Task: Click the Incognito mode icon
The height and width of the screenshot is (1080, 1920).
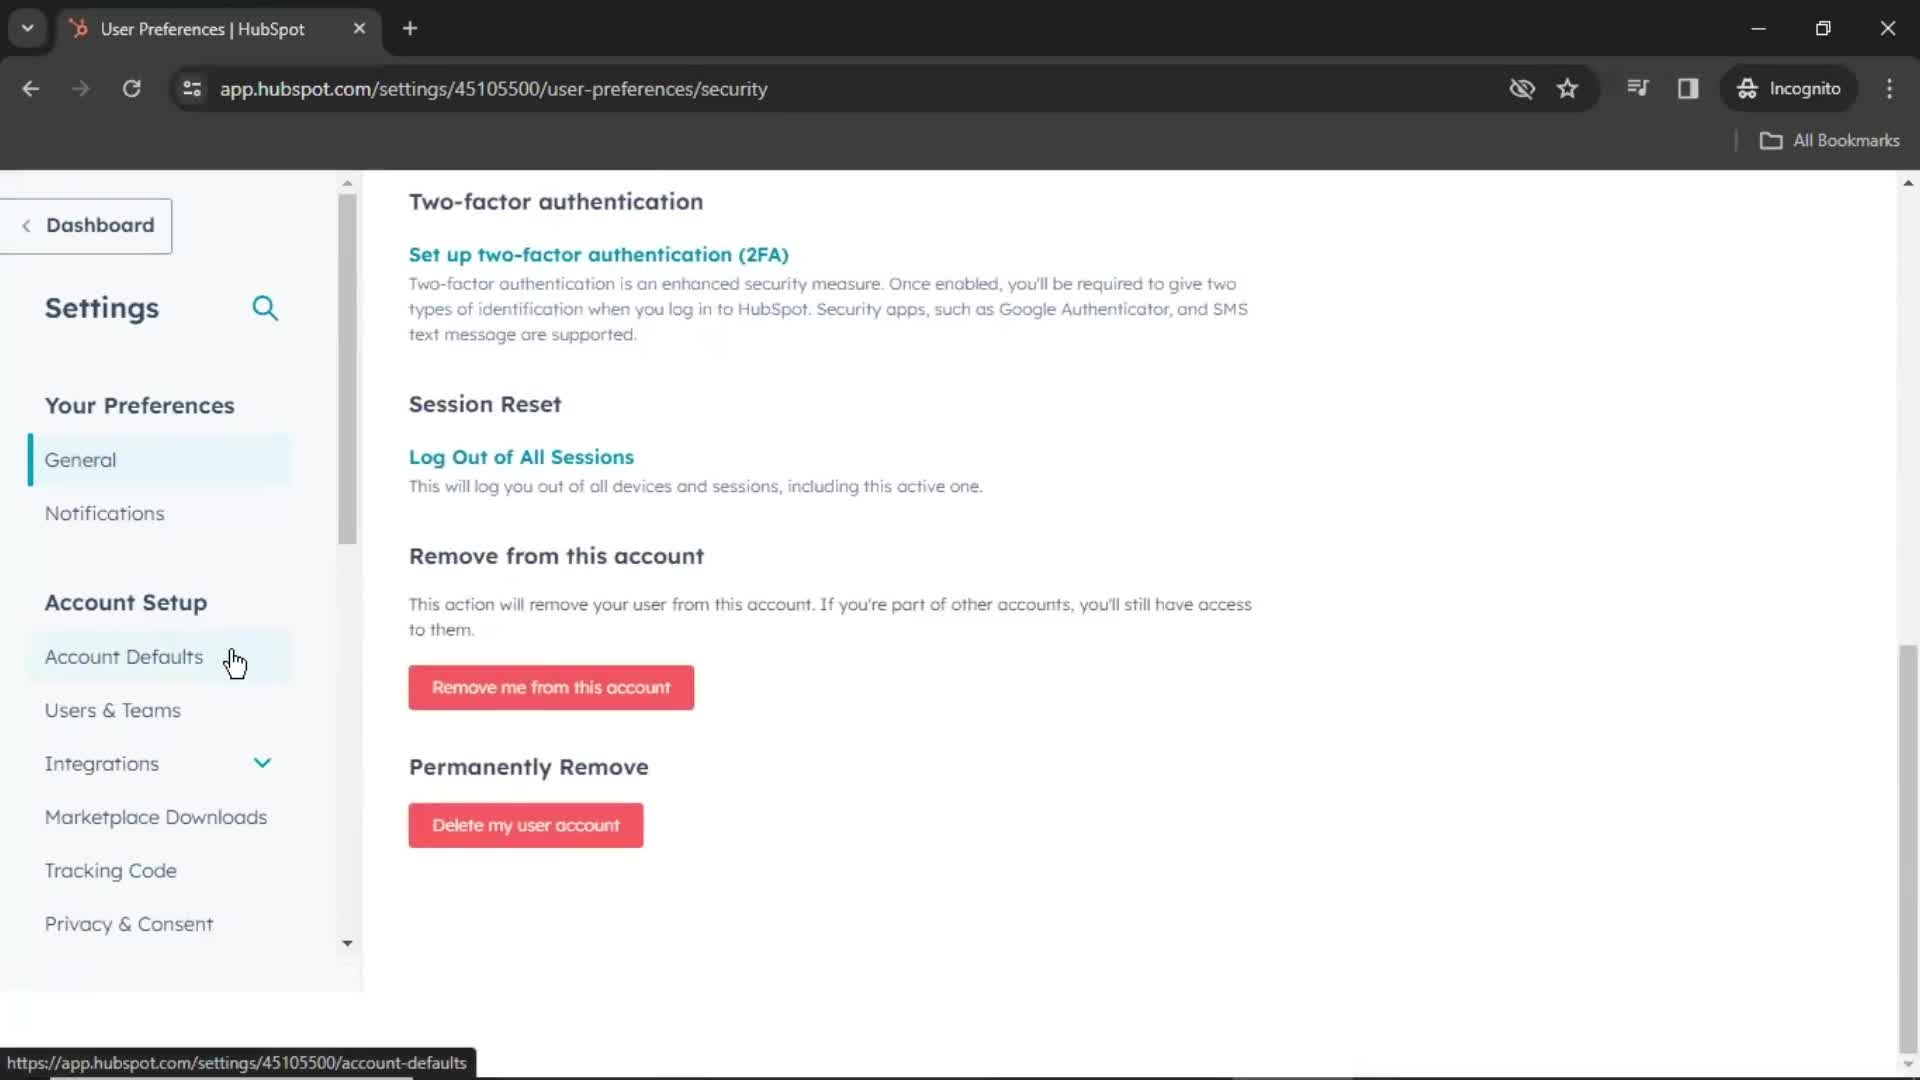Action: [1747, 88]
